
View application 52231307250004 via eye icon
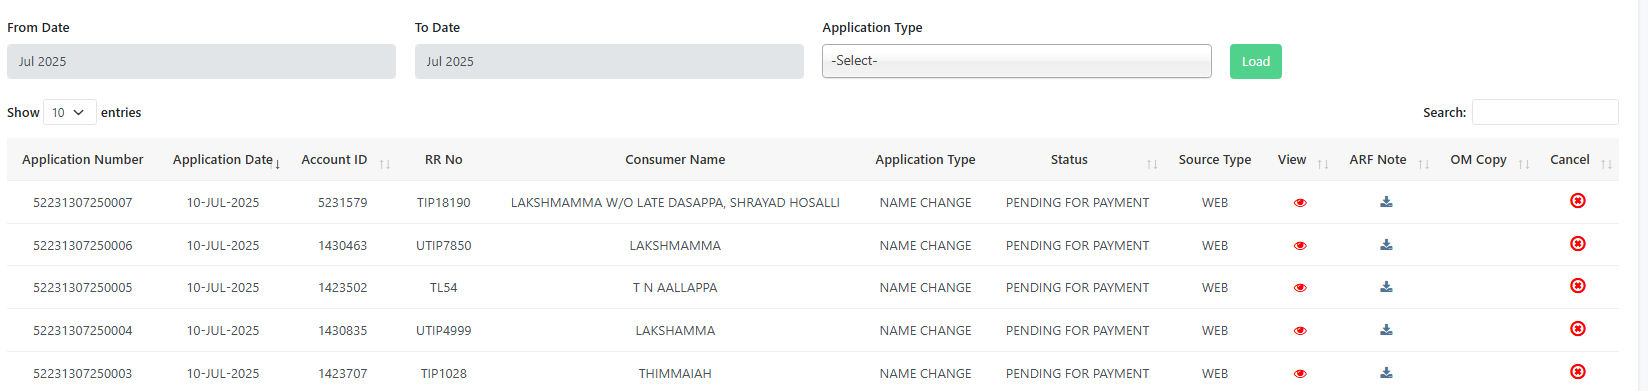point(1300,331)
